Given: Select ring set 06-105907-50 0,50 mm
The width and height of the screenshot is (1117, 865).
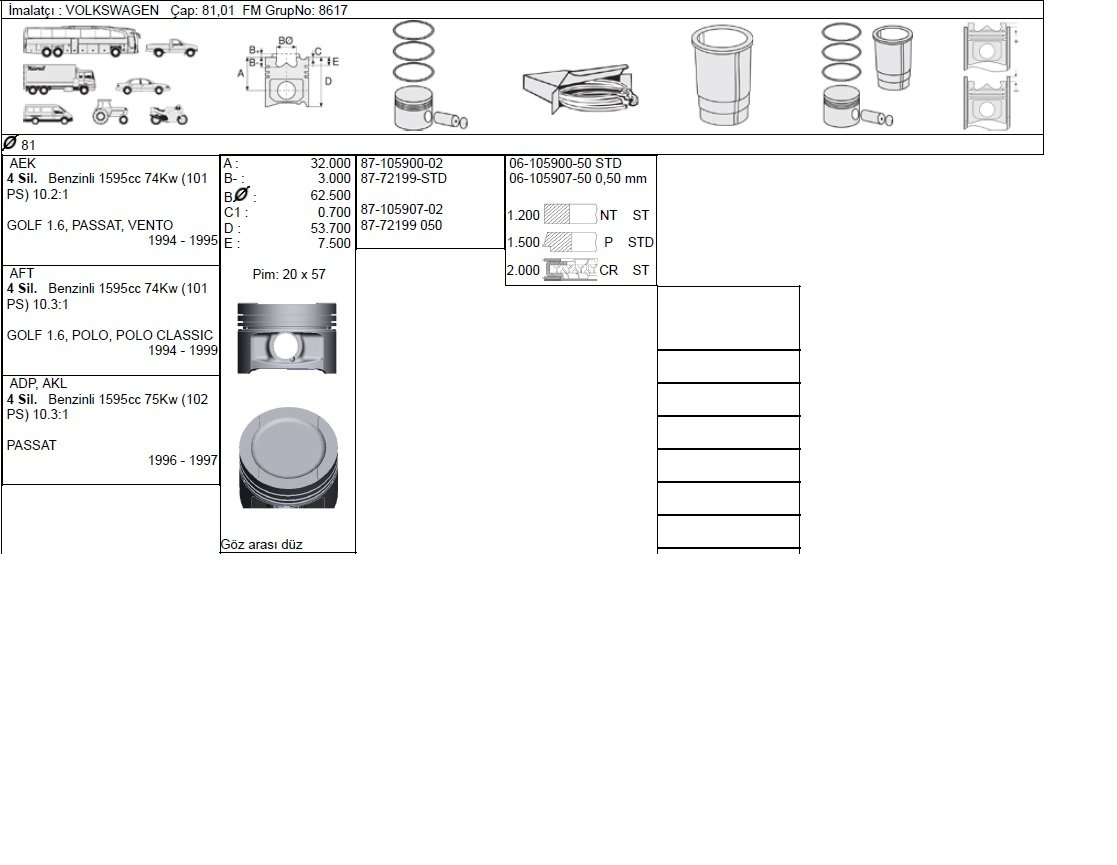Looking at the screenshot, I should click(578, 178).
